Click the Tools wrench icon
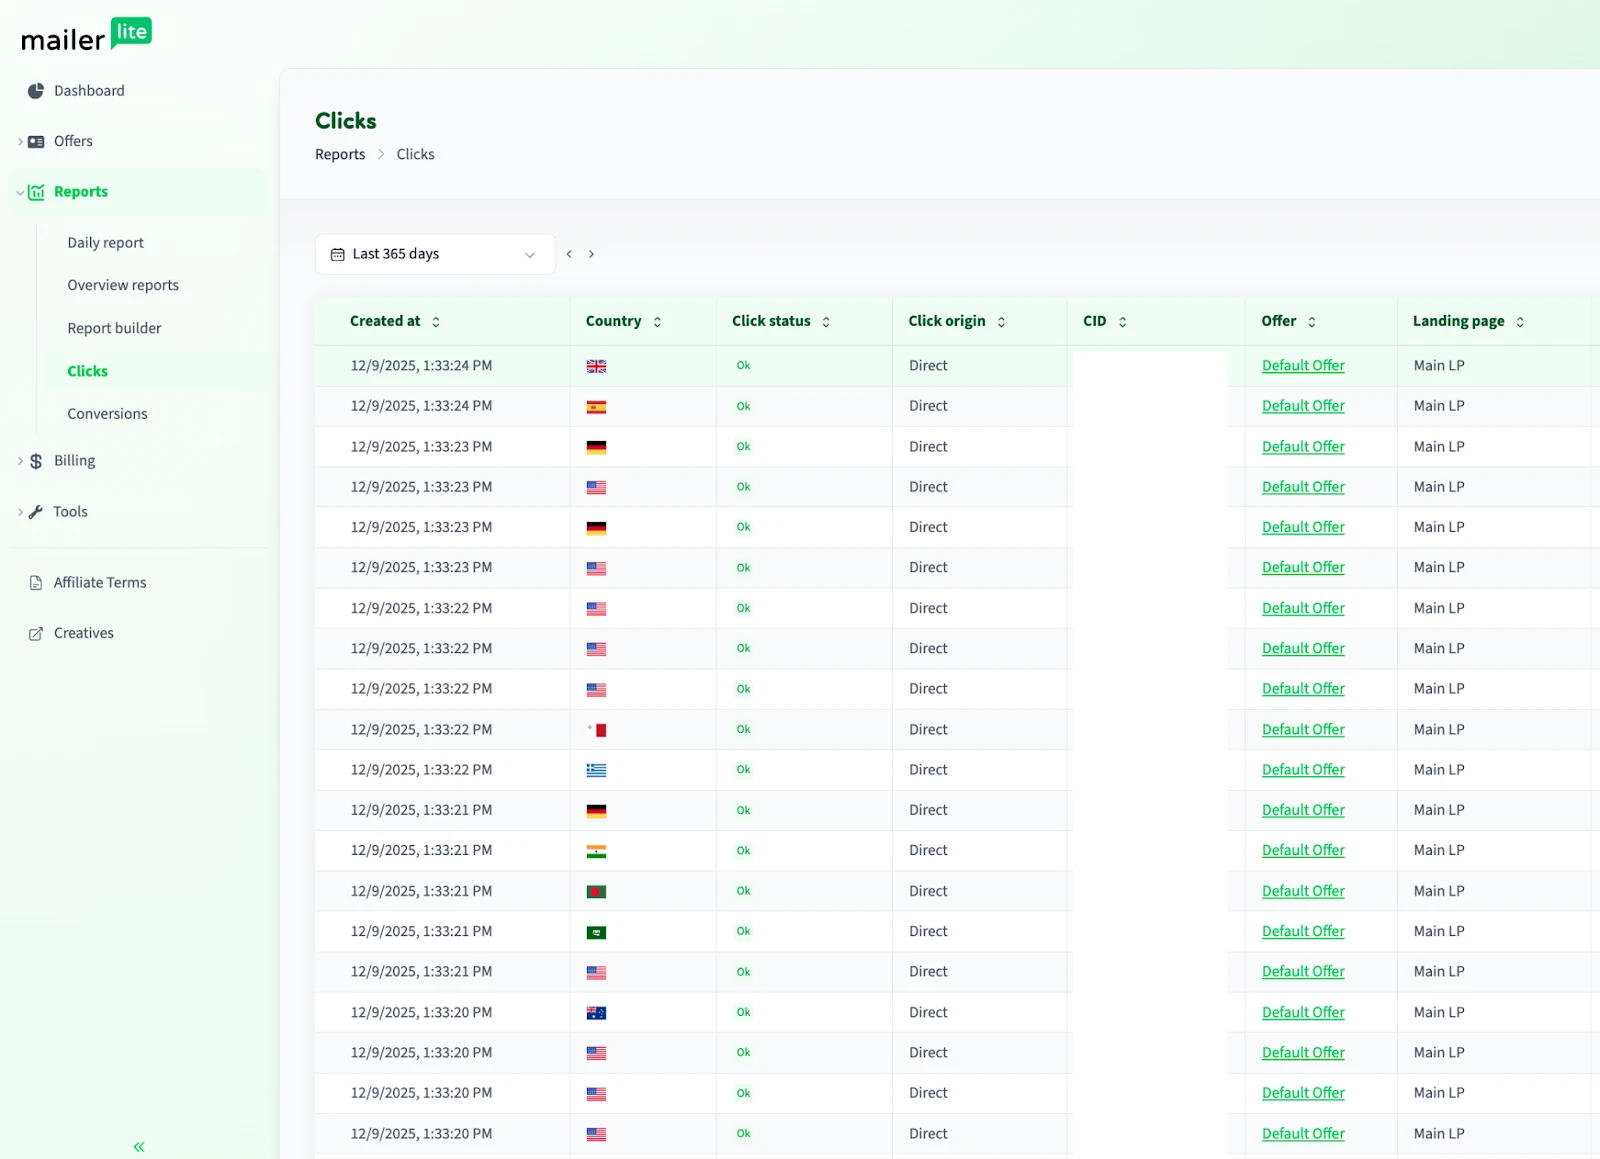This screenshot has width=1600, height=1159. click(36, 512)
